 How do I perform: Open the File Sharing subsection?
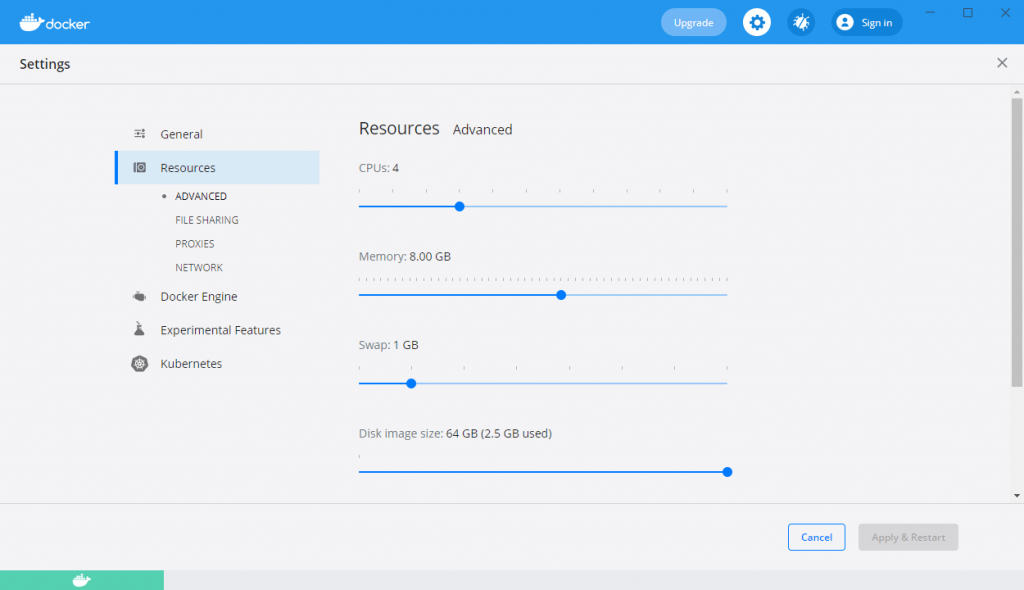point(206,220)
